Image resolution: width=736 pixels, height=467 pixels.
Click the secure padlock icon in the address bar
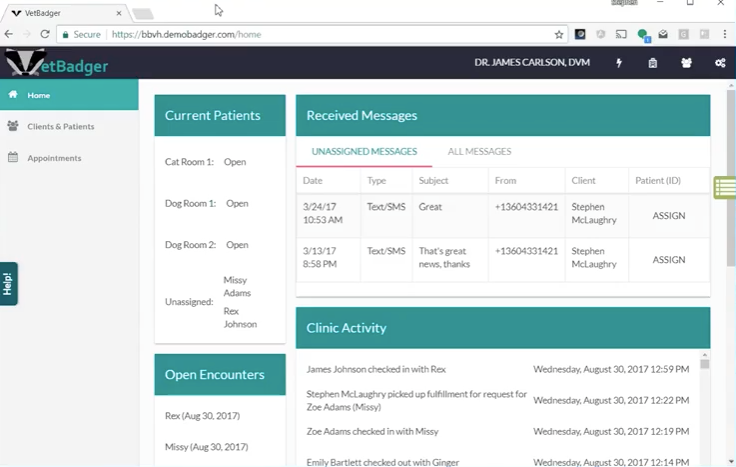(x=65, y=35)
